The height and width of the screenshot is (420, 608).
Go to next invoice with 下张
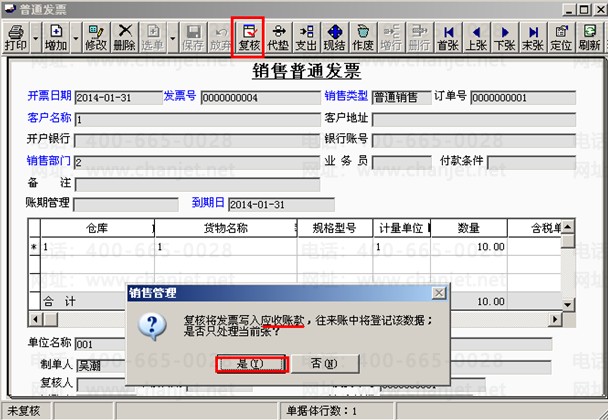(x=504, y=38)
